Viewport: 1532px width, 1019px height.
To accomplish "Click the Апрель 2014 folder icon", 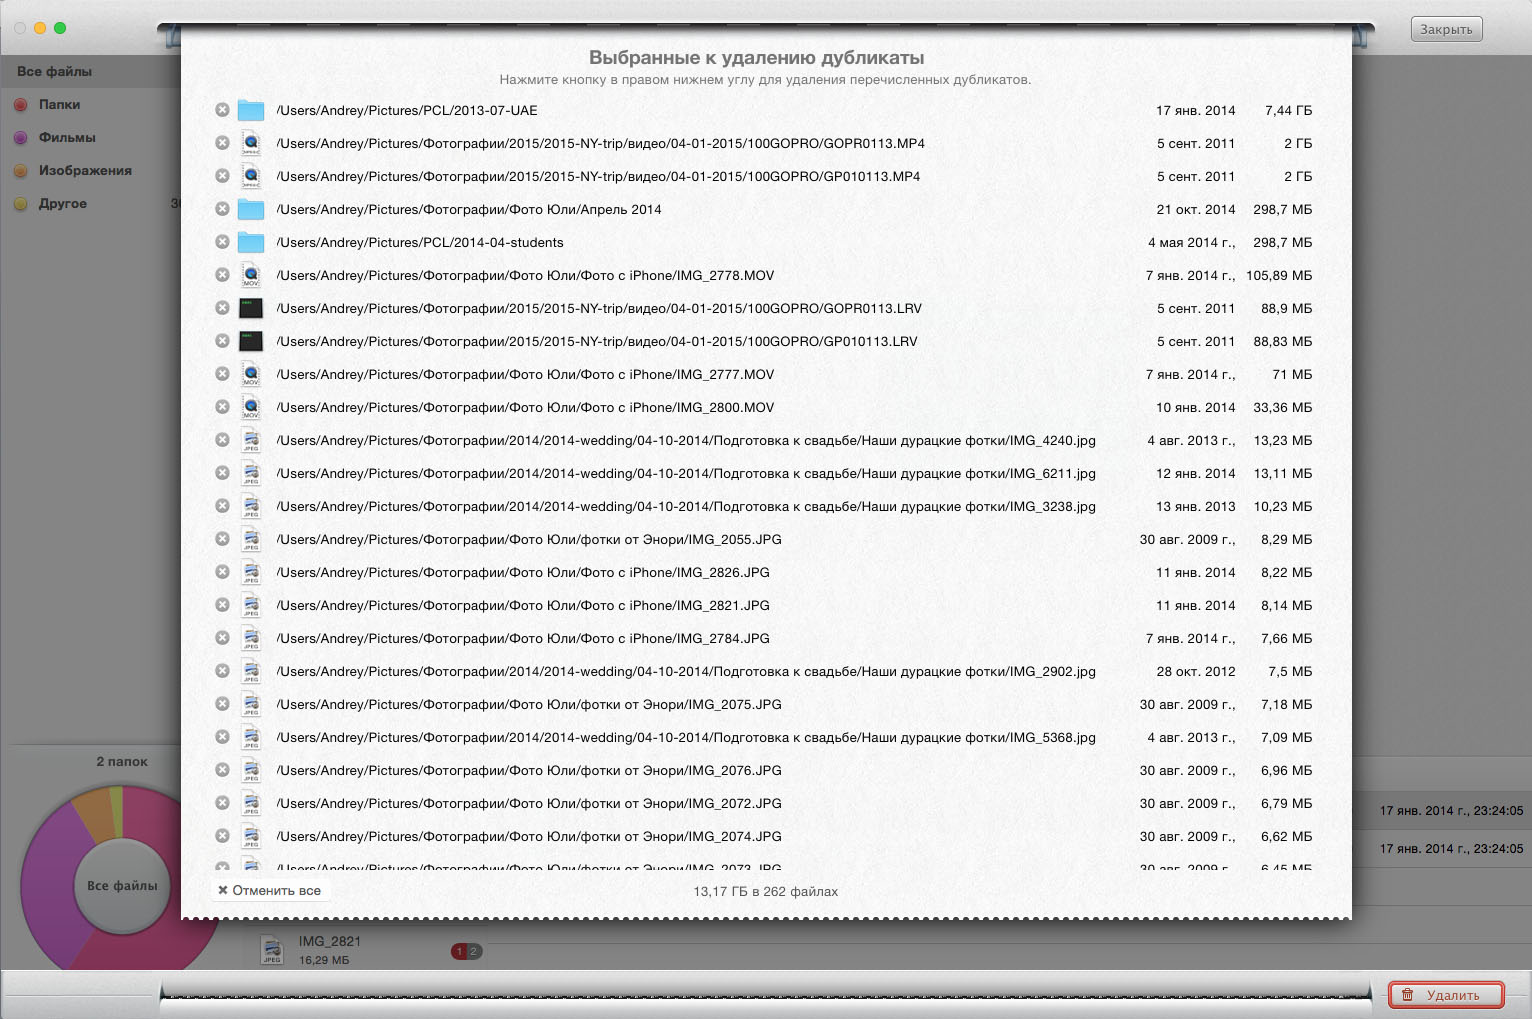I will click(251, 209).
